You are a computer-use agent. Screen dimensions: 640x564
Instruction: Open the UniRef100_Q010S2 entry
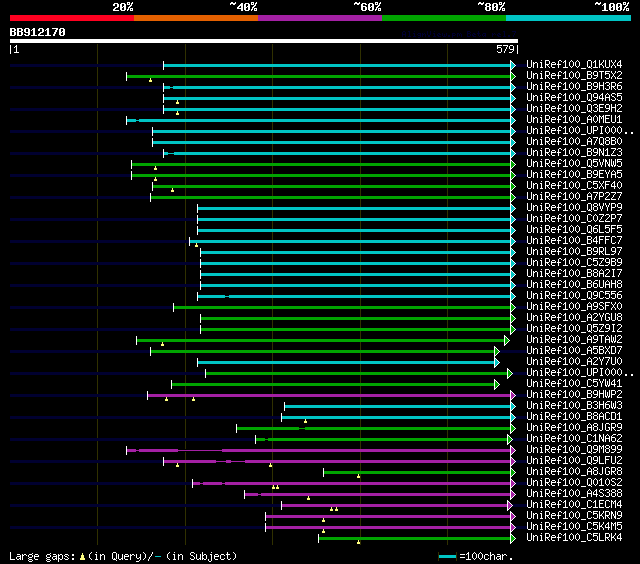pyautogui.click(x=574, y=483)
